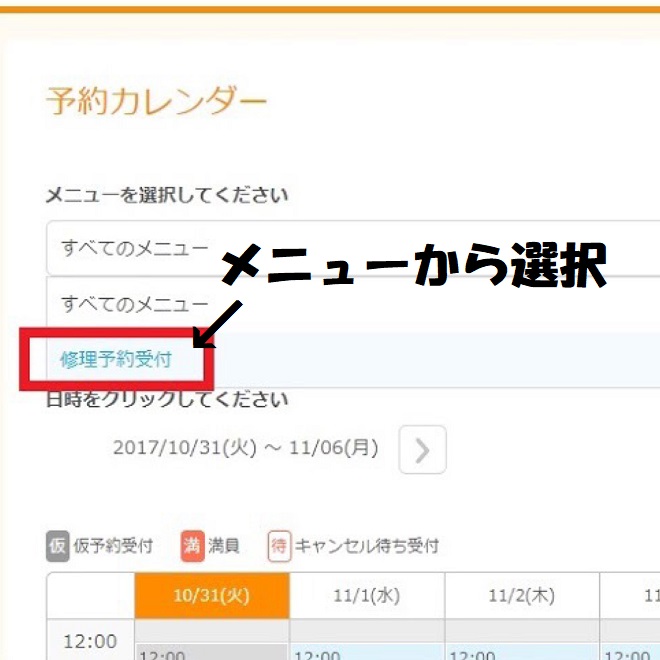Select the 11/2(木) column header
Viewport: 660px width, 660px height.
click(x=522, y=595)
